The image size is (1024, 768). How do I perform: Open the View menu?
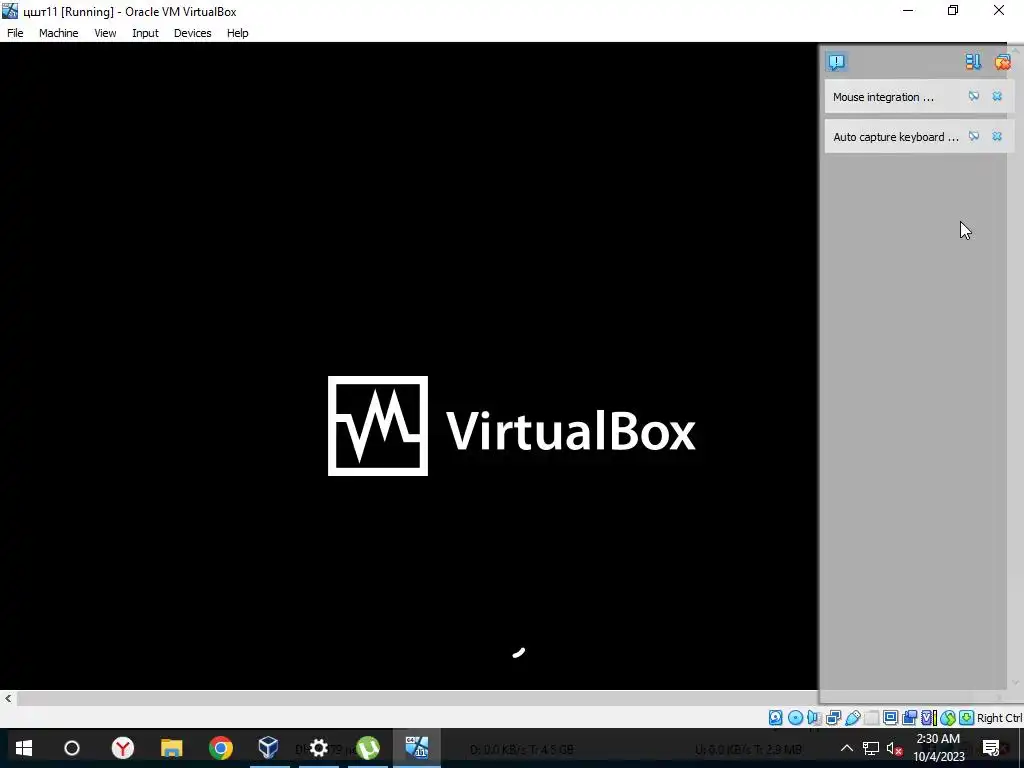click(105, 33)
